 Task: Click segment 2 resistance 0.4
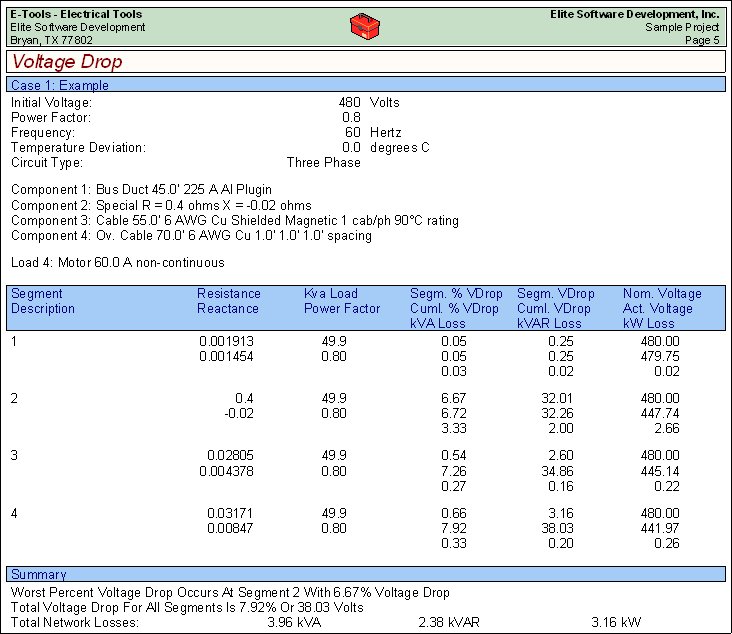click(x=244, y=398)
